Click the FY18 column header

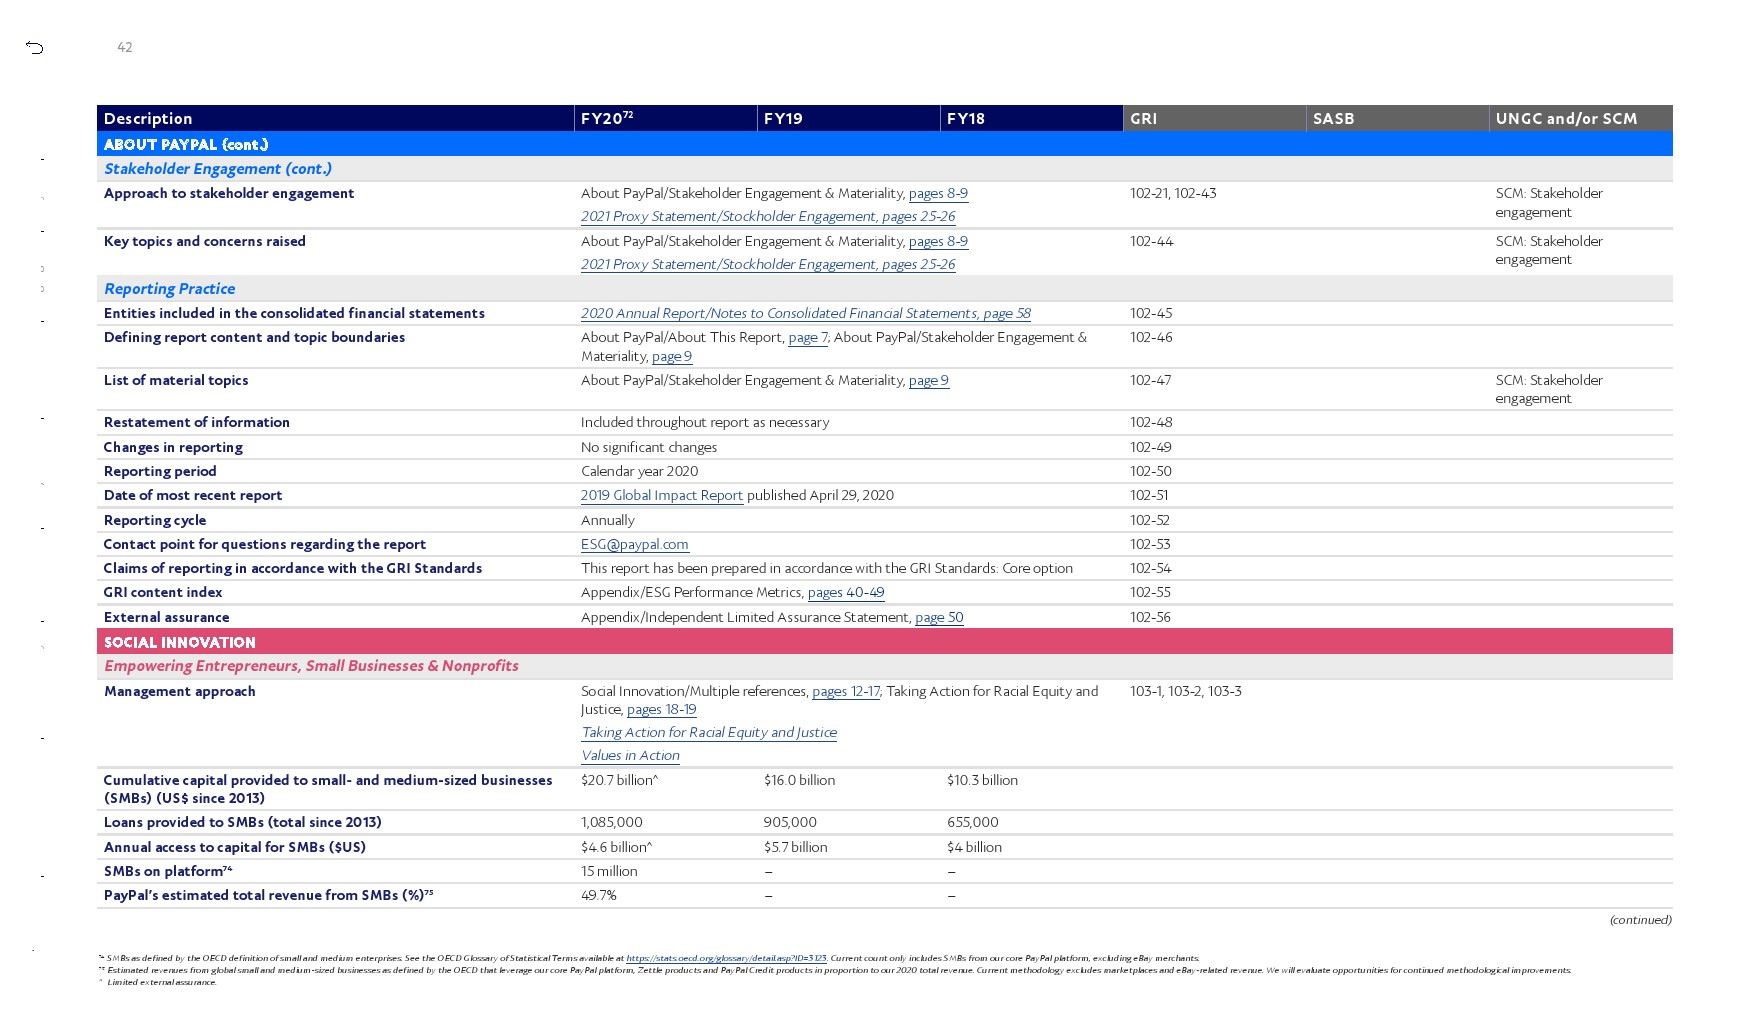(1032, 118)
